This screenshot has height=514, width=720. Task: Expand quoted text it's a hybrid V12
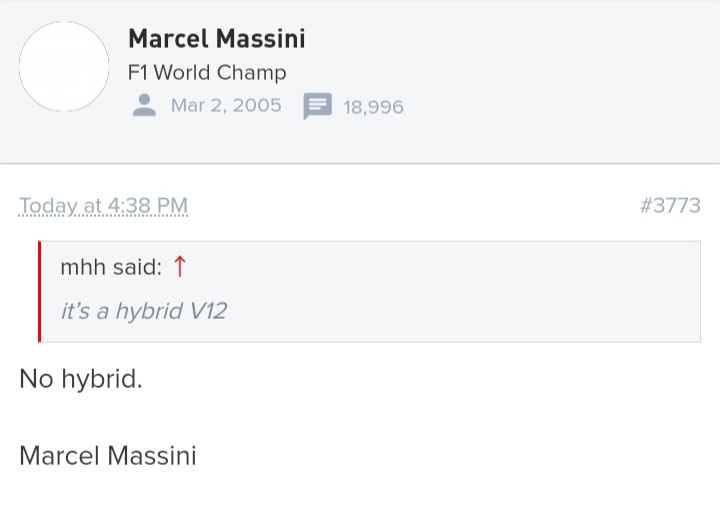click(144, 311)
